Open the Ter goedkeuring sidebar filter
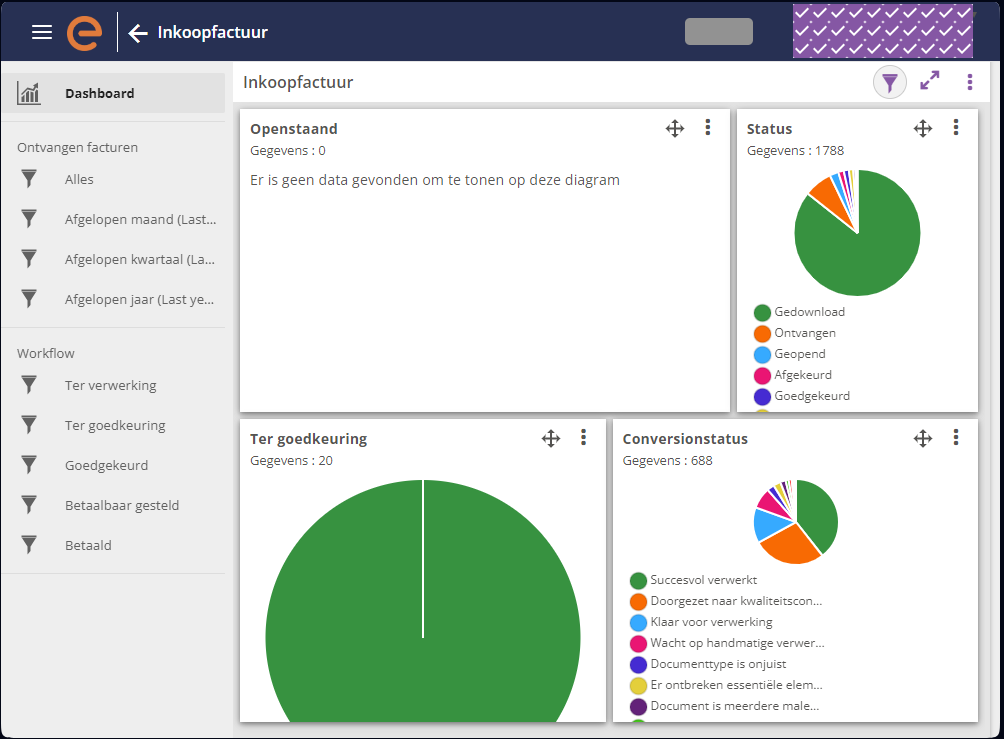 coord(115,425)
